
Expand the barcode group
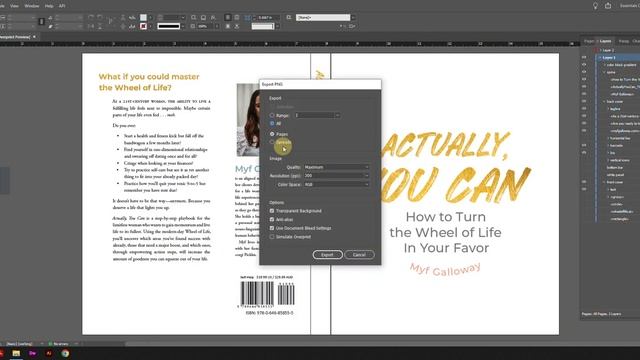pyautogui.click(x=608, y=145)
